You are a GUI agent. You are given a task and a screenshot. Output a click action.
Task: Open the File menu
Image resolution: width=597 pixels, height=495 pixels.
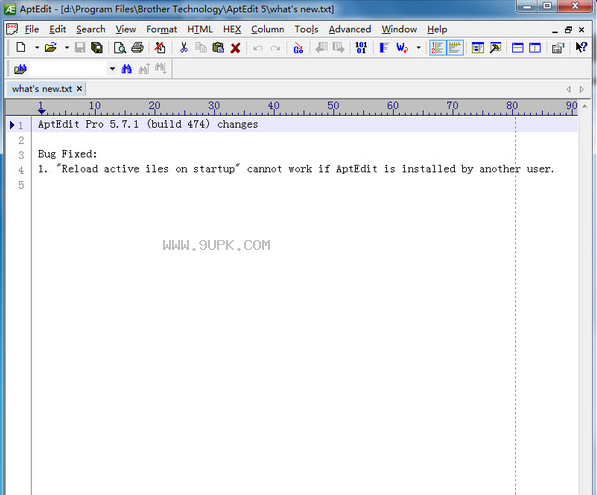pos(32,29)
